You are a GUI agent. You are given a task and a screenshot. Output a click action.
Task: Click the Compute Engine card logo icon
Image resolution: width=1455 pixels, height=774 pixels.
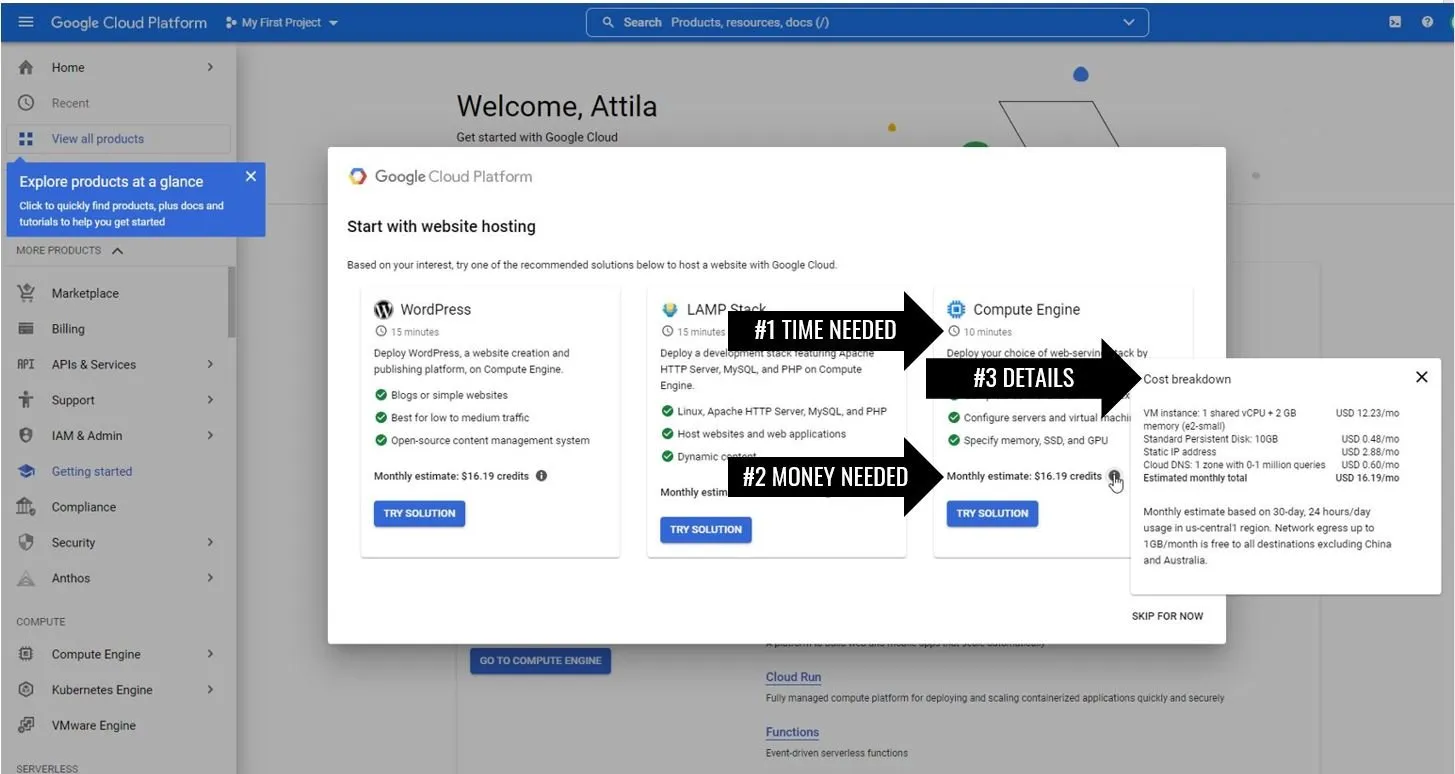pyautogui.click(x=956, y=310)
